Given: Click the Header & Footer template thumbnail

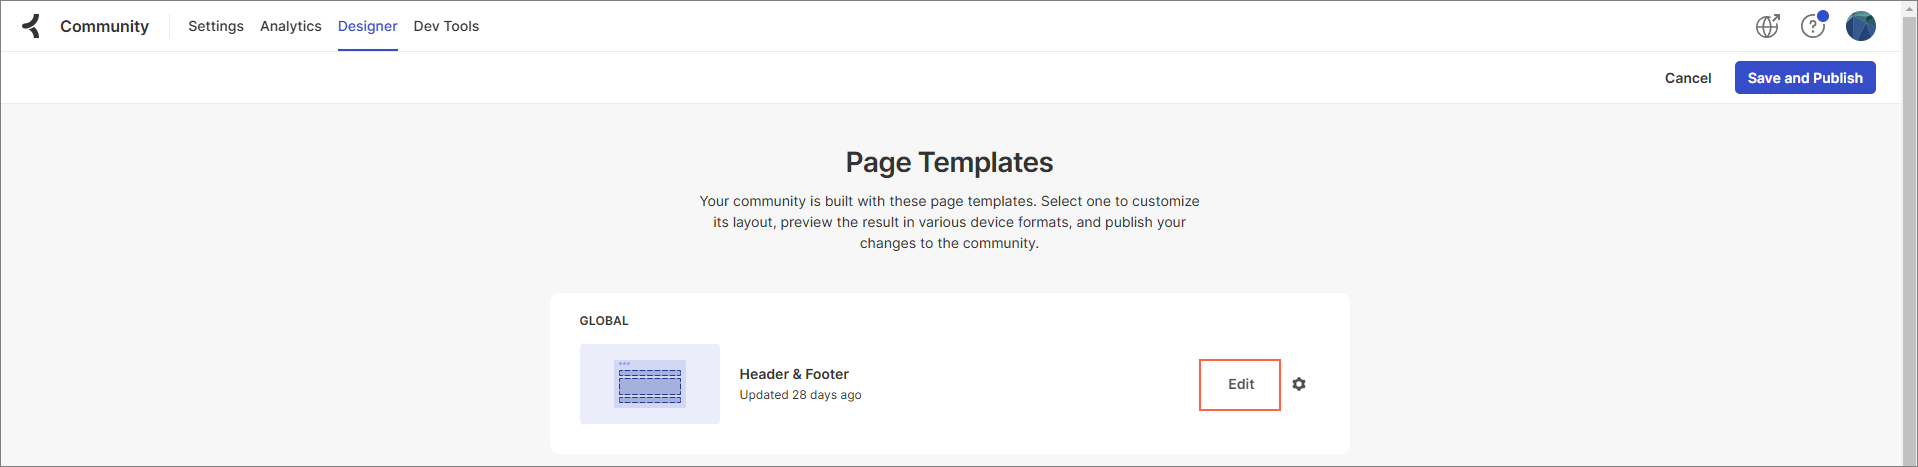Looking at the screenshot, I should 650,384.
